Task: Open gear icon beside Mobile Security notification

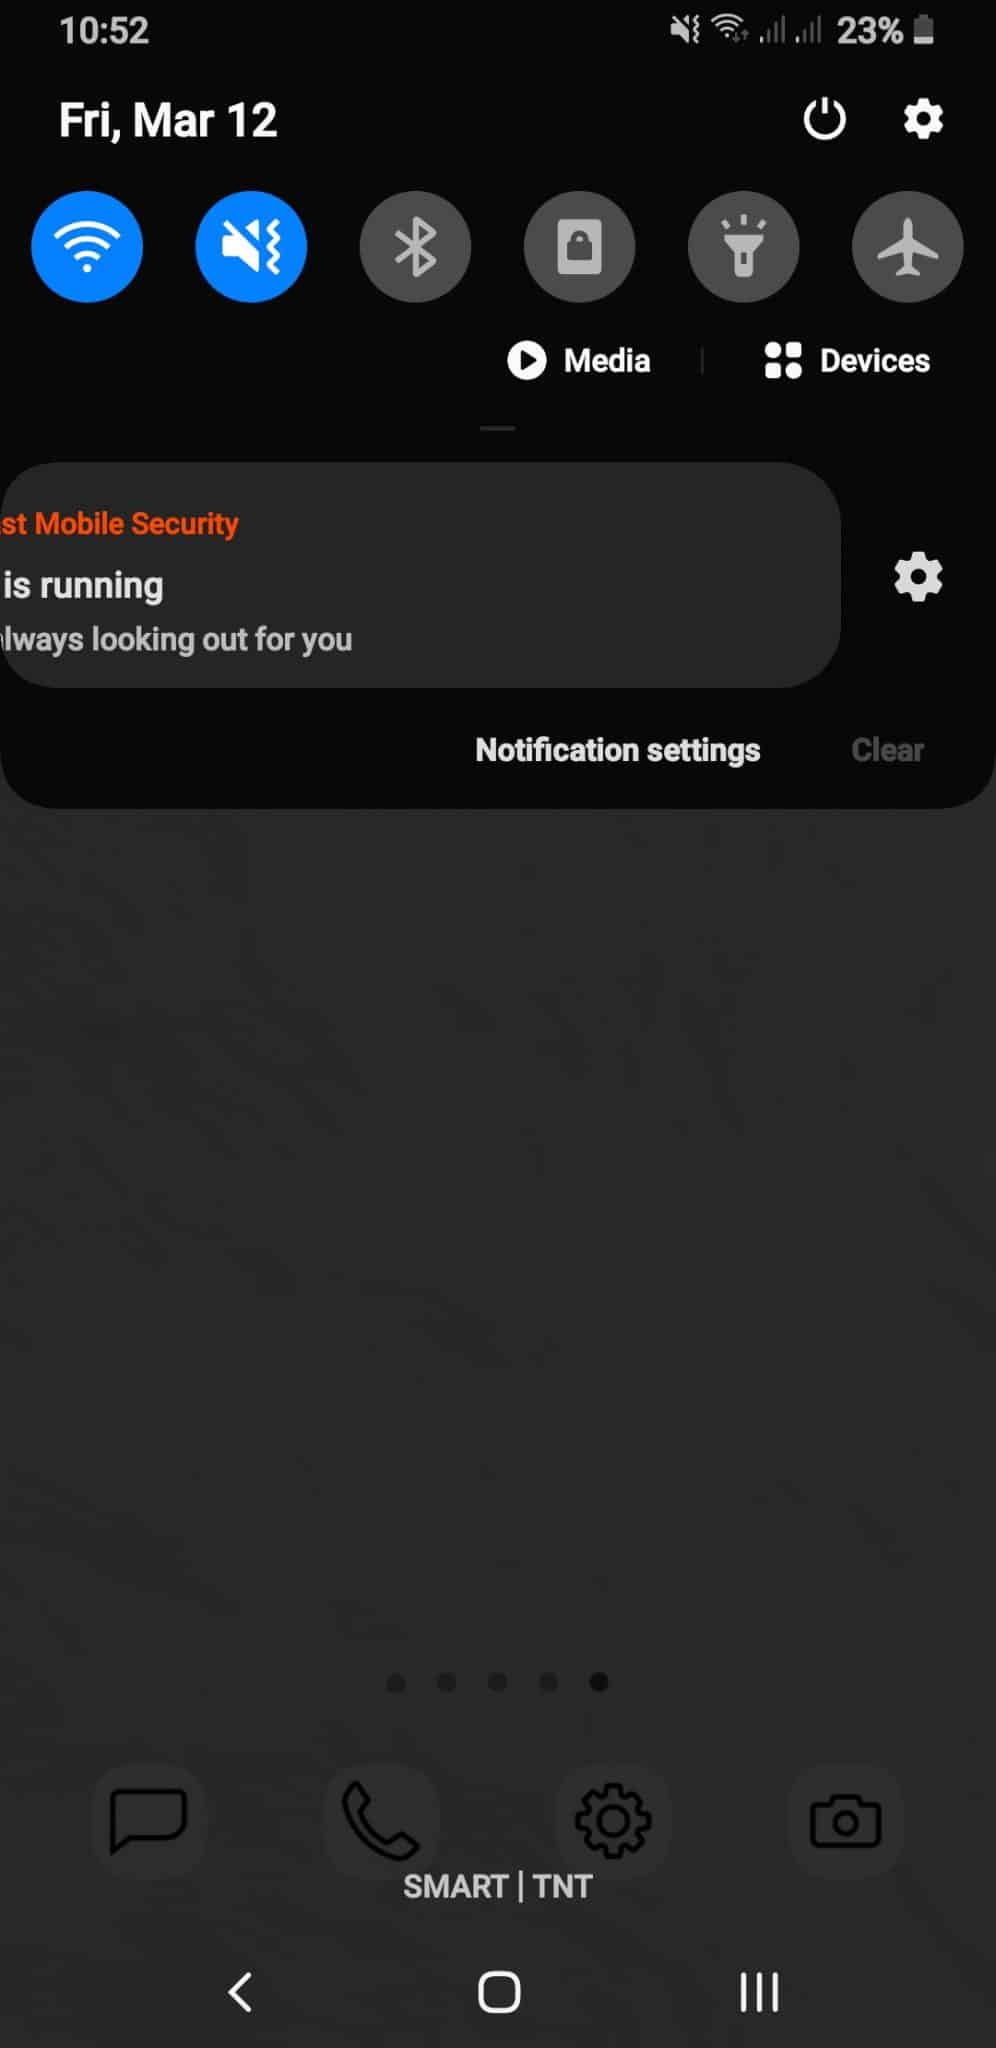Action: point(918,577)
